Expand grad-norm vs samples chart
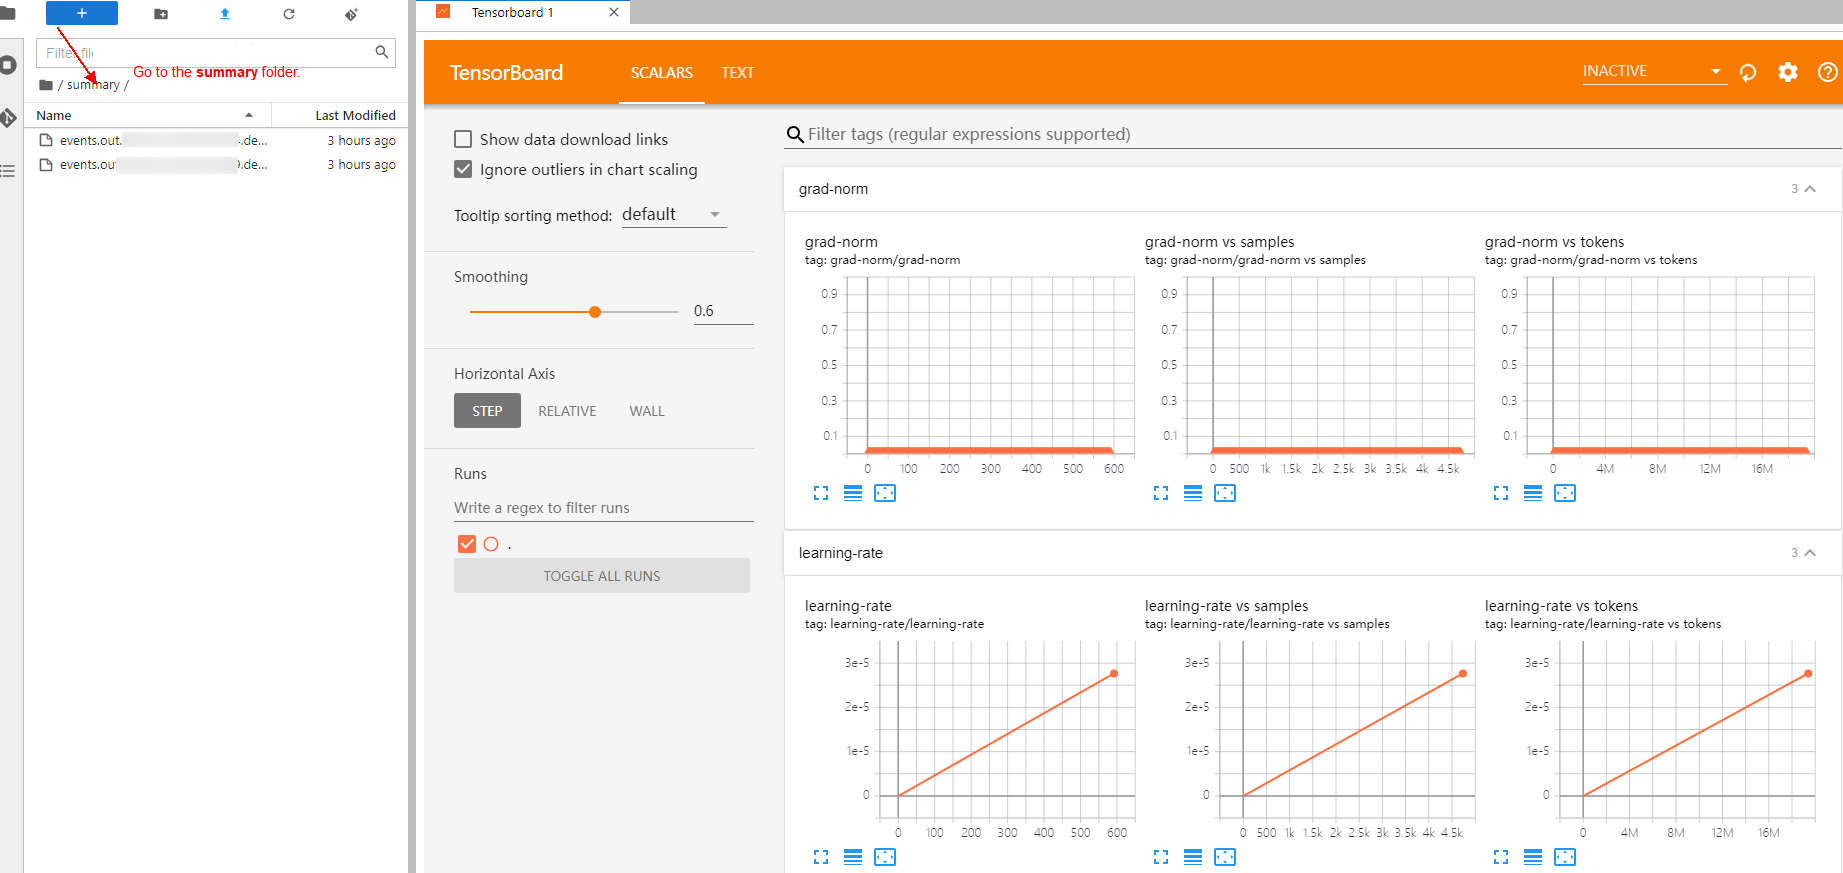Image resolution: width=1843 pixels, height=873 pixels. (x=1161, y=493)
